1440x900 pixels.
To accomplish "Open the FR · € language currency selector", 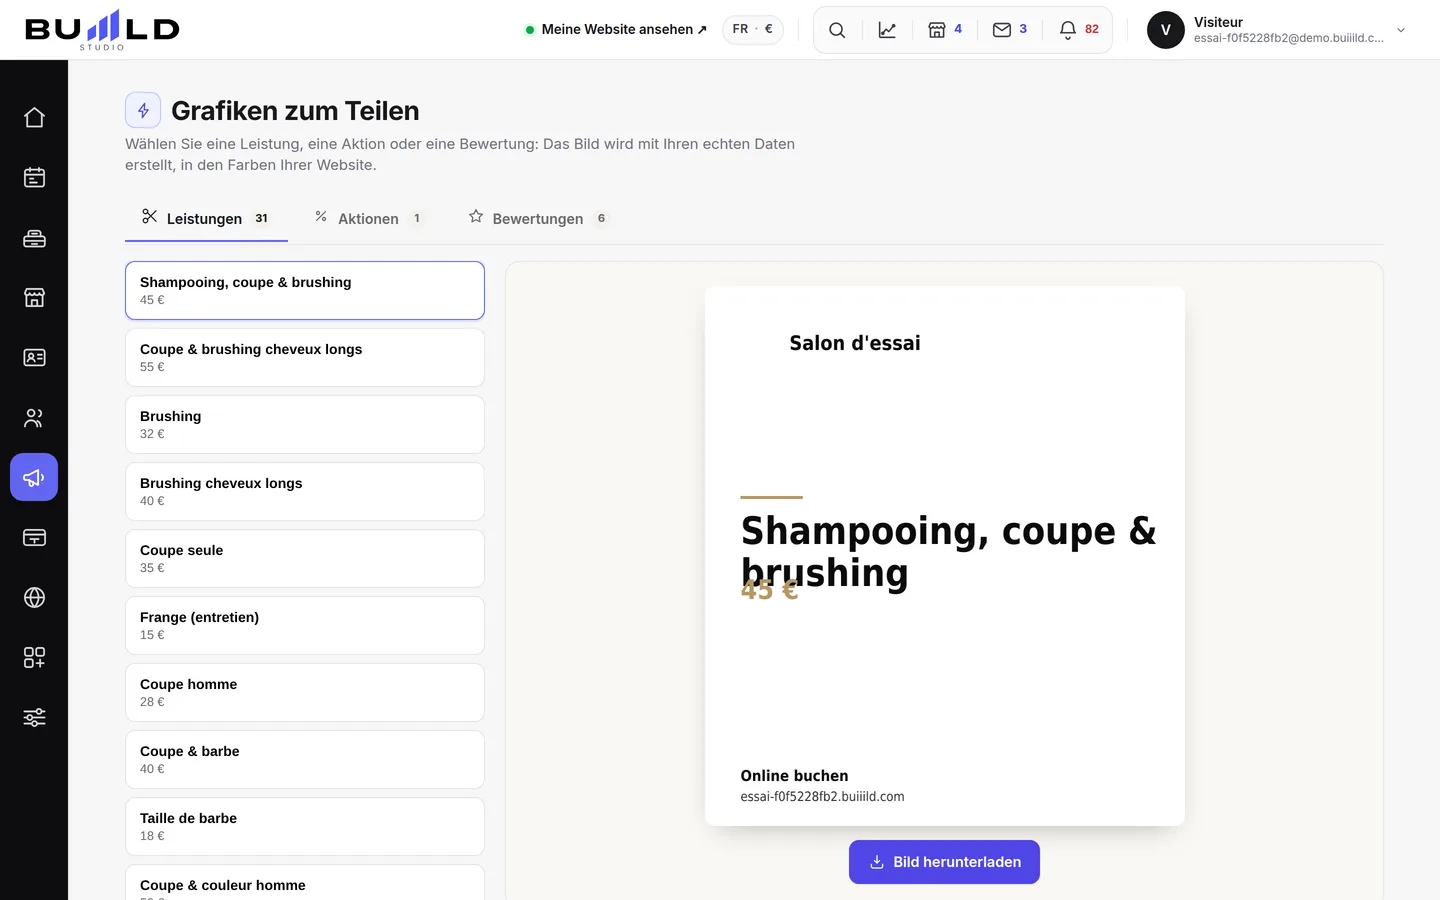I will click(x=753, y=29).
